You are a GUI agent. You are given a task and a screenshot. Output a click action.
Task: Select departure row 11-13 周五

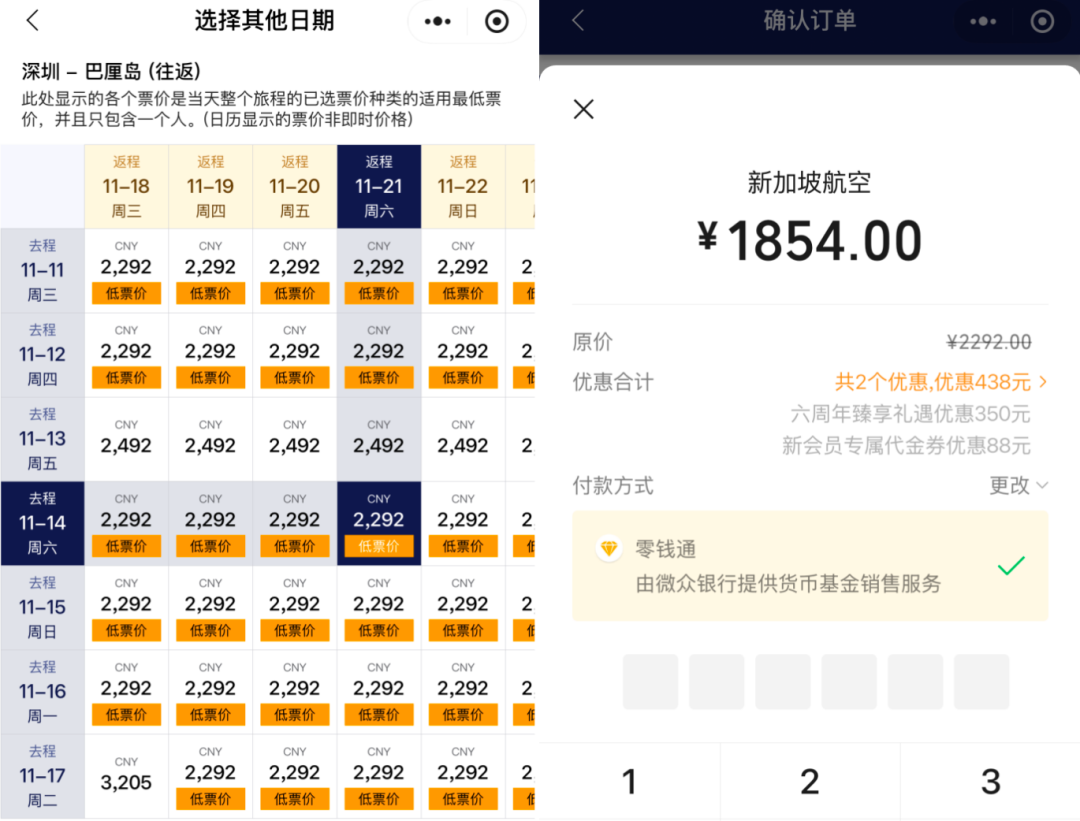pyautogui.click(x=42, y=439)
